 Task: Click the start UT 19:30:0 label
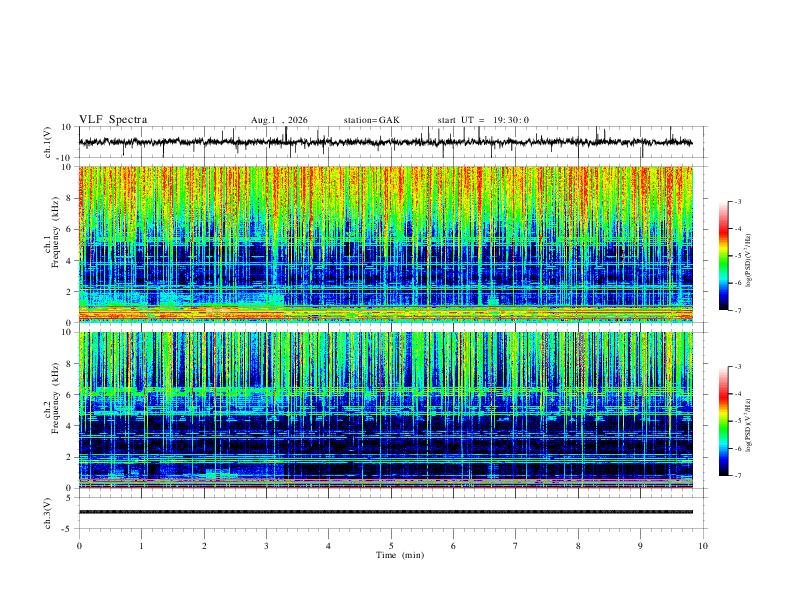(x=483, y=120)
